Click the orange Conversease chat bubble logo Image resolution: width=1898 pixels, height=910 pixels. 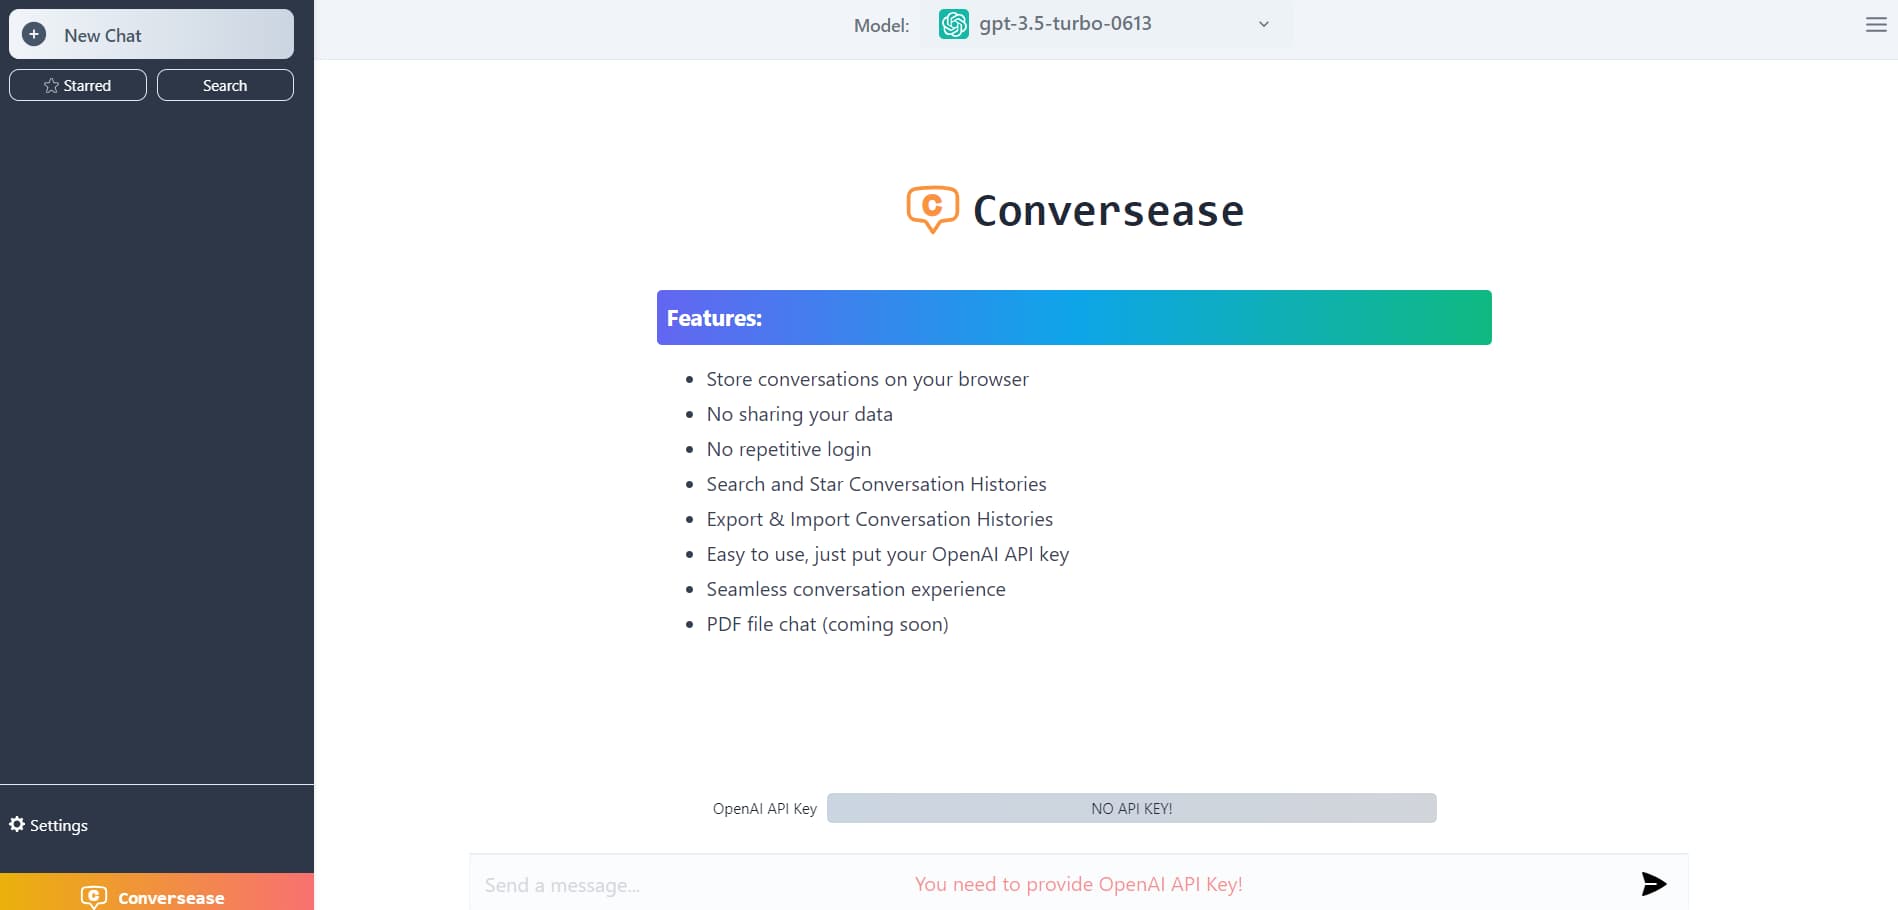[932, 209]
